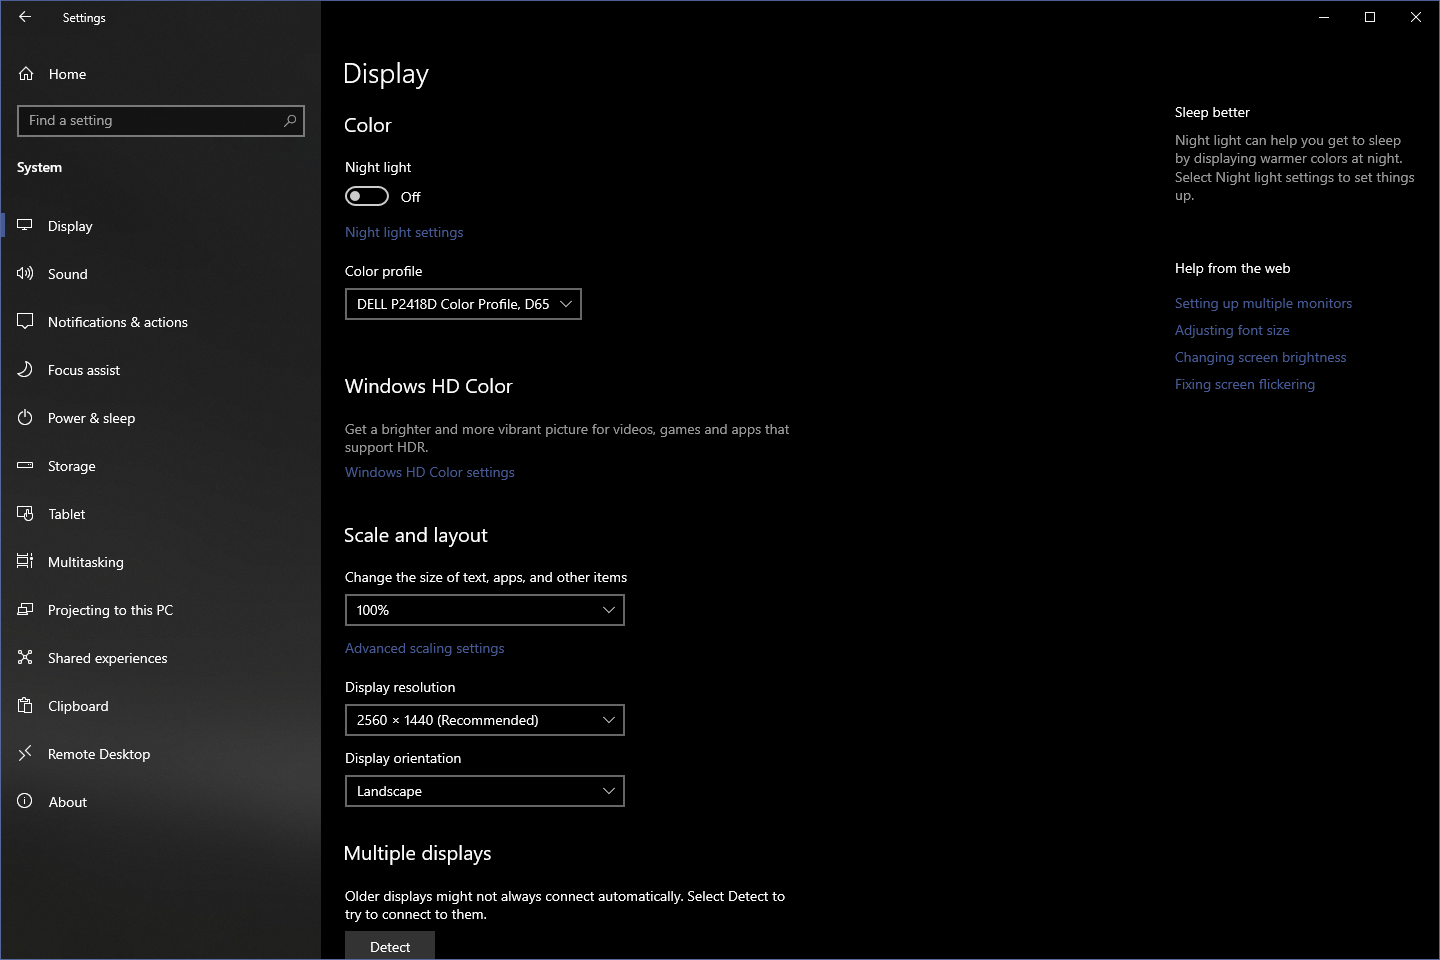Open Advanced scaling settings link
1440x960 pixels.
click(425, 648)
